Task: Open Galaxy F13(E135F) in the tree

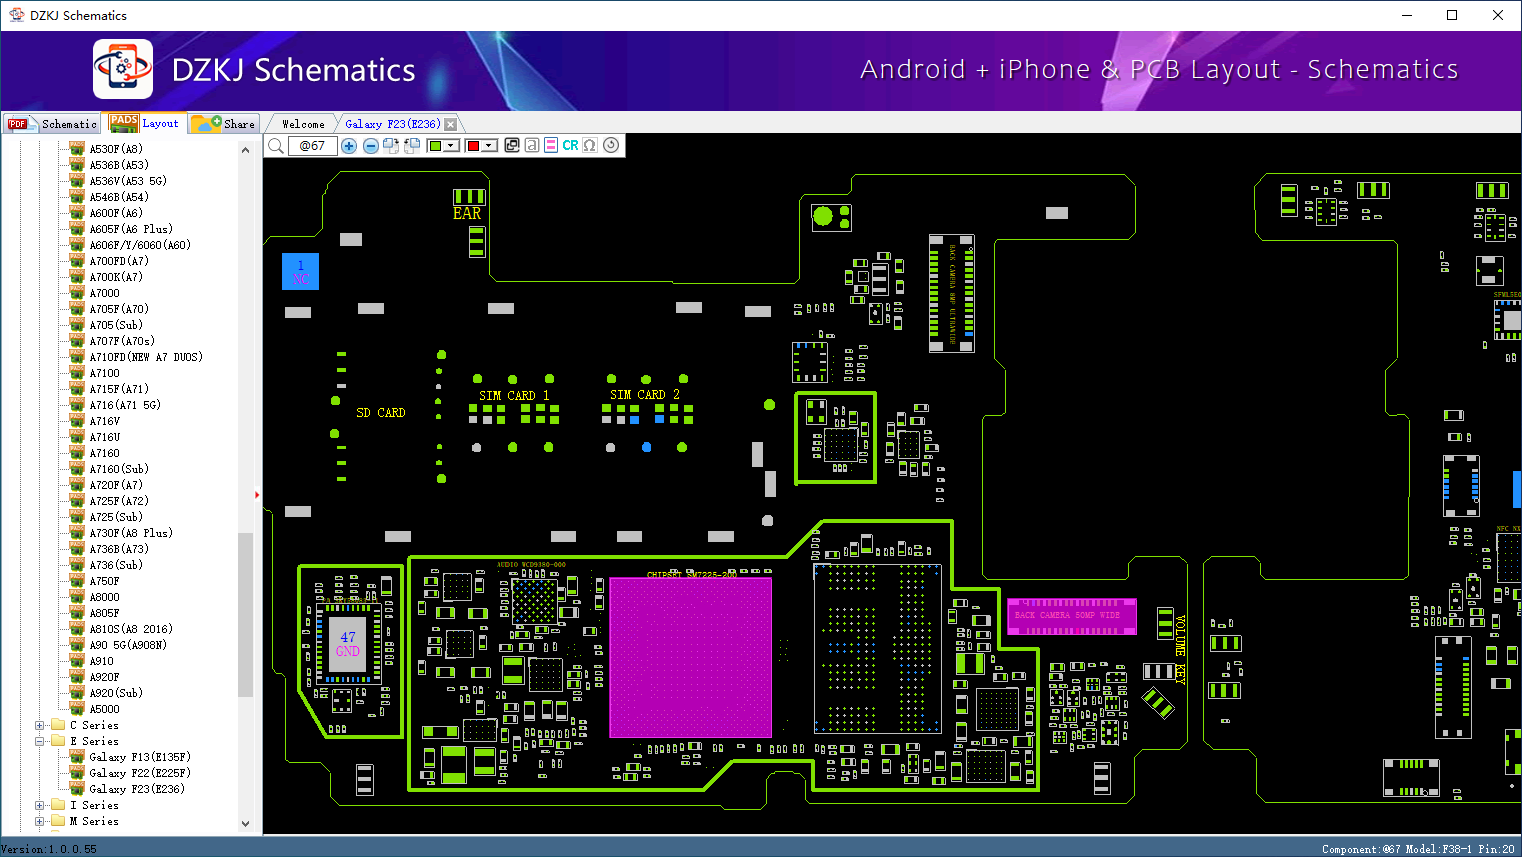Action: coord(140,757)
